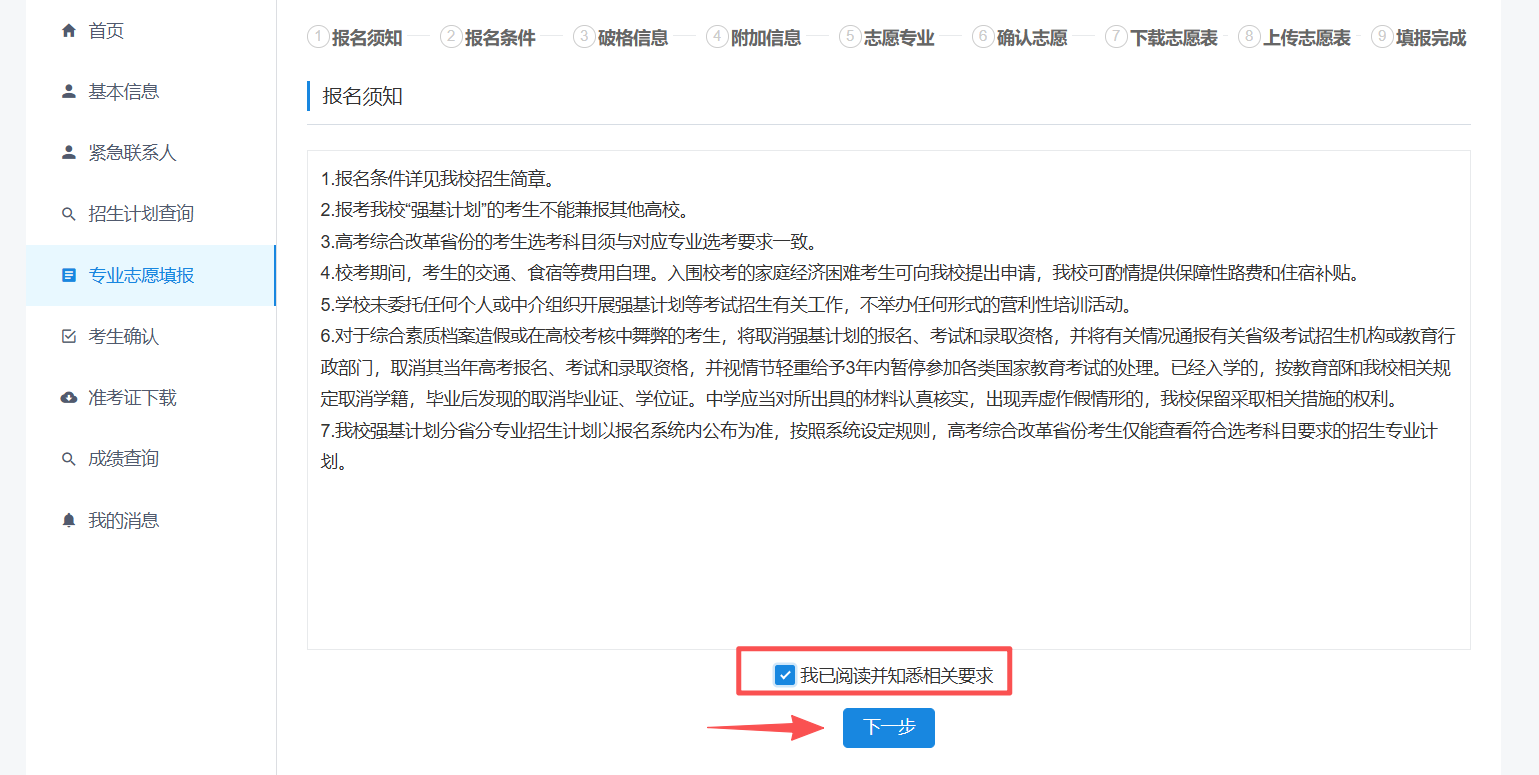Image resolution: width=1539 pixels, height=775 pixels.
Task: Click the home icon beside 首页
Action: click(69, 31)
